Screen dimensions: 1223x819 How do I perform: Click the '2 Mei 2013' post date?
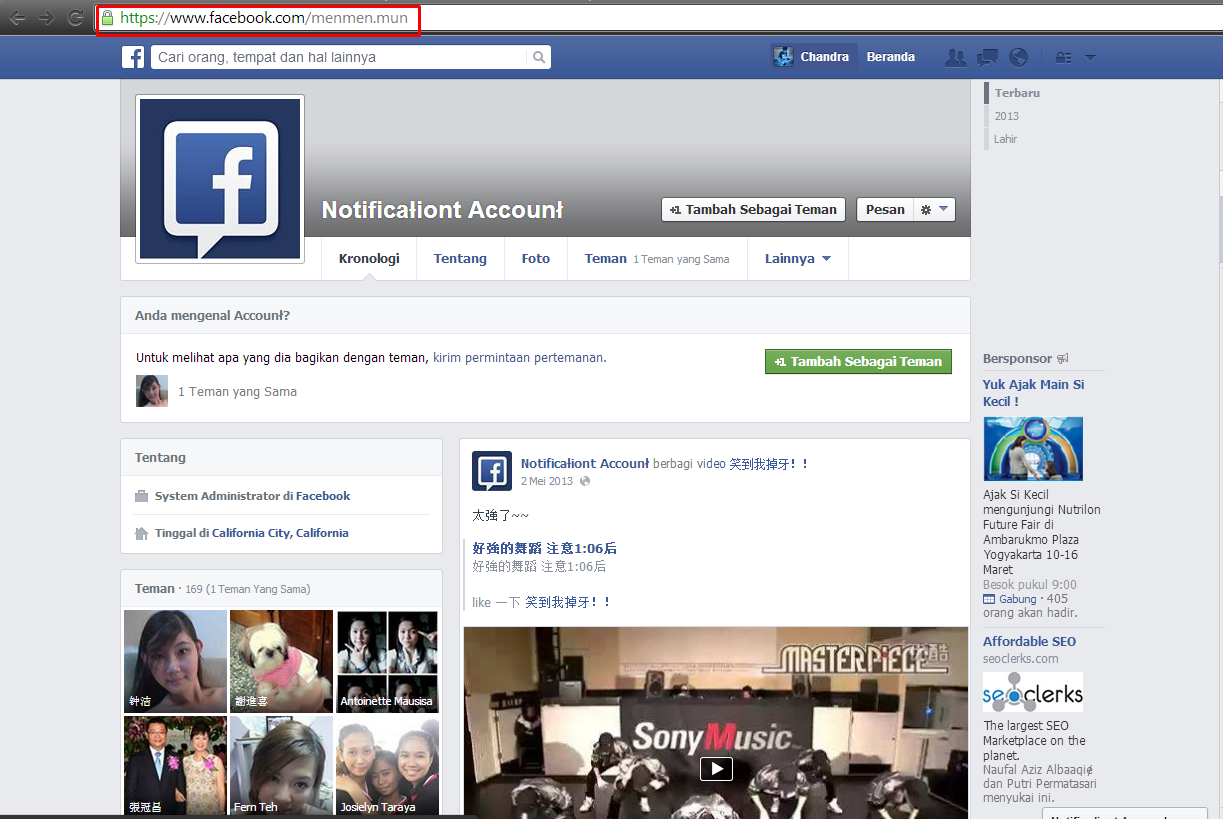[547, 481]
